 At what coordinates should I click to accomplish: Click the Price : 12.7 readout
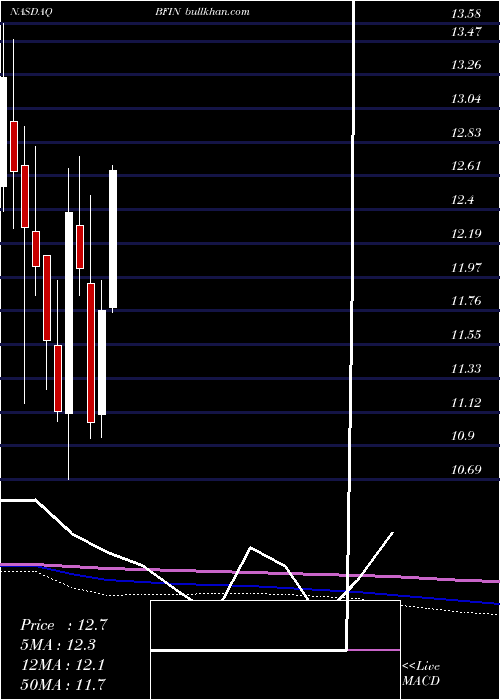point(64,625)
